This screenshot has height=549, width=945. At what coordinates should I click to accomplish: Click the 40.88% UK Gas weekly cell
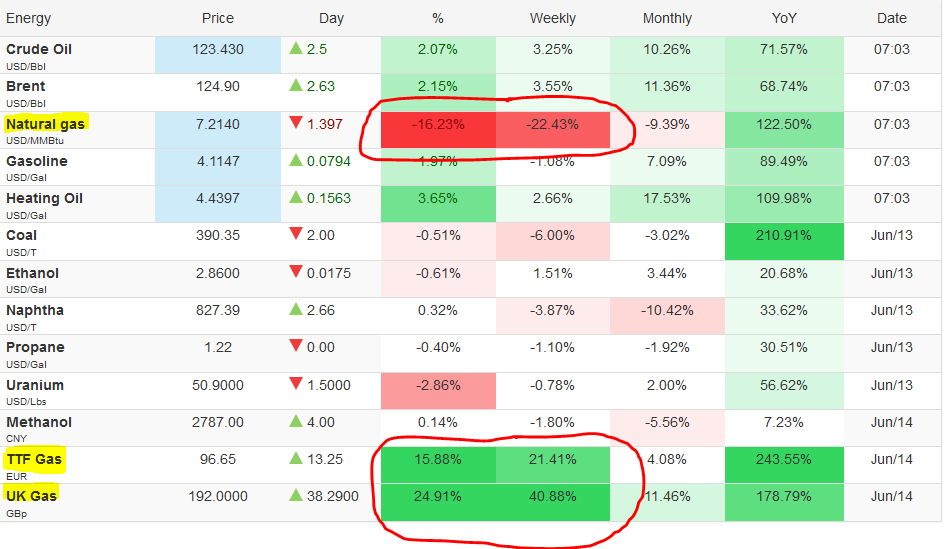point(553,502)
